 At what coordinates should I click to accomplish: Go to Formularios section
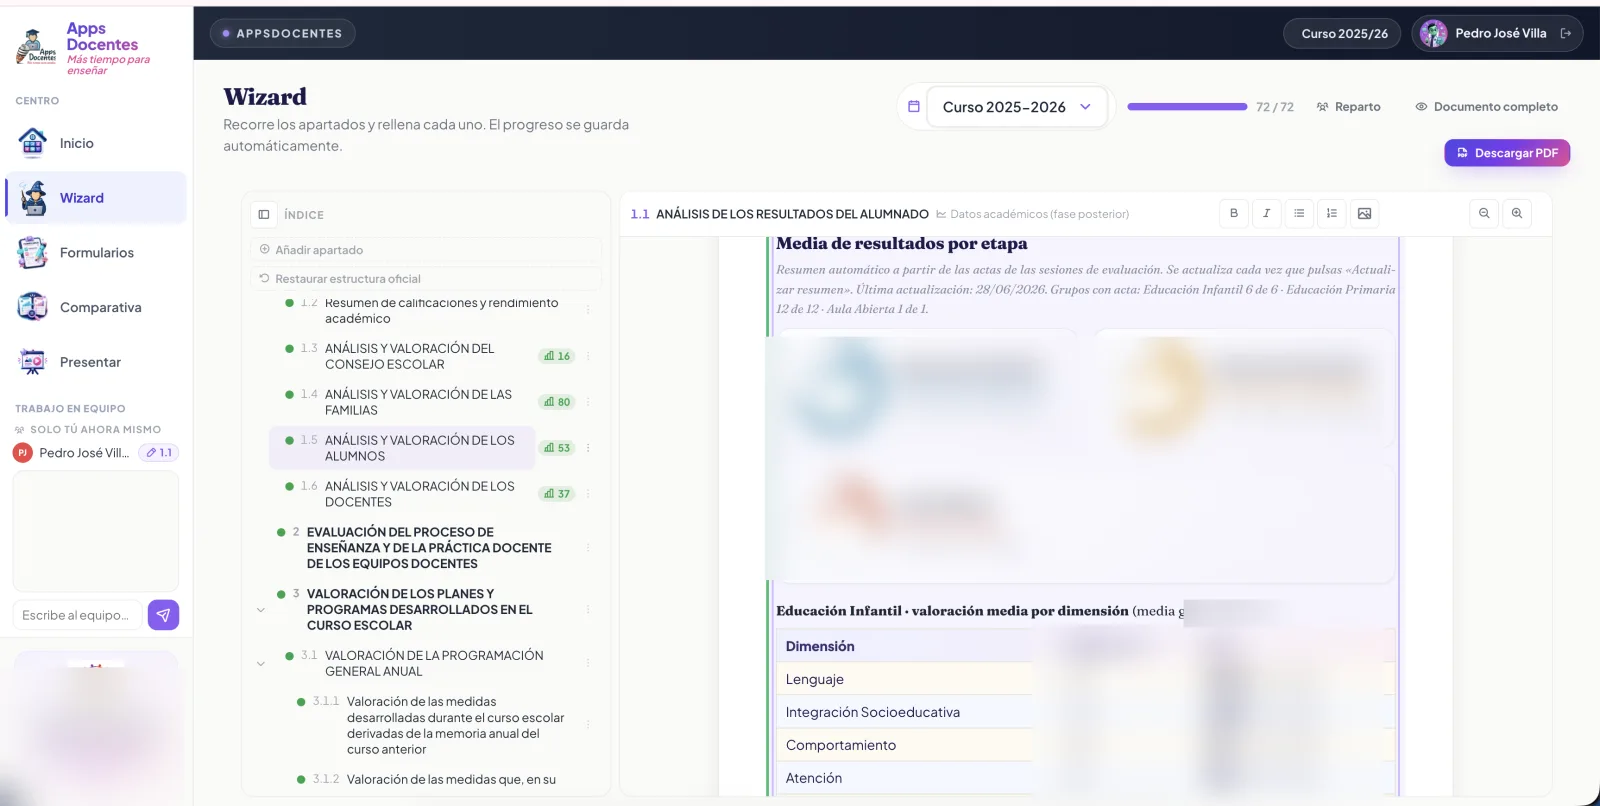pos(96,253)
